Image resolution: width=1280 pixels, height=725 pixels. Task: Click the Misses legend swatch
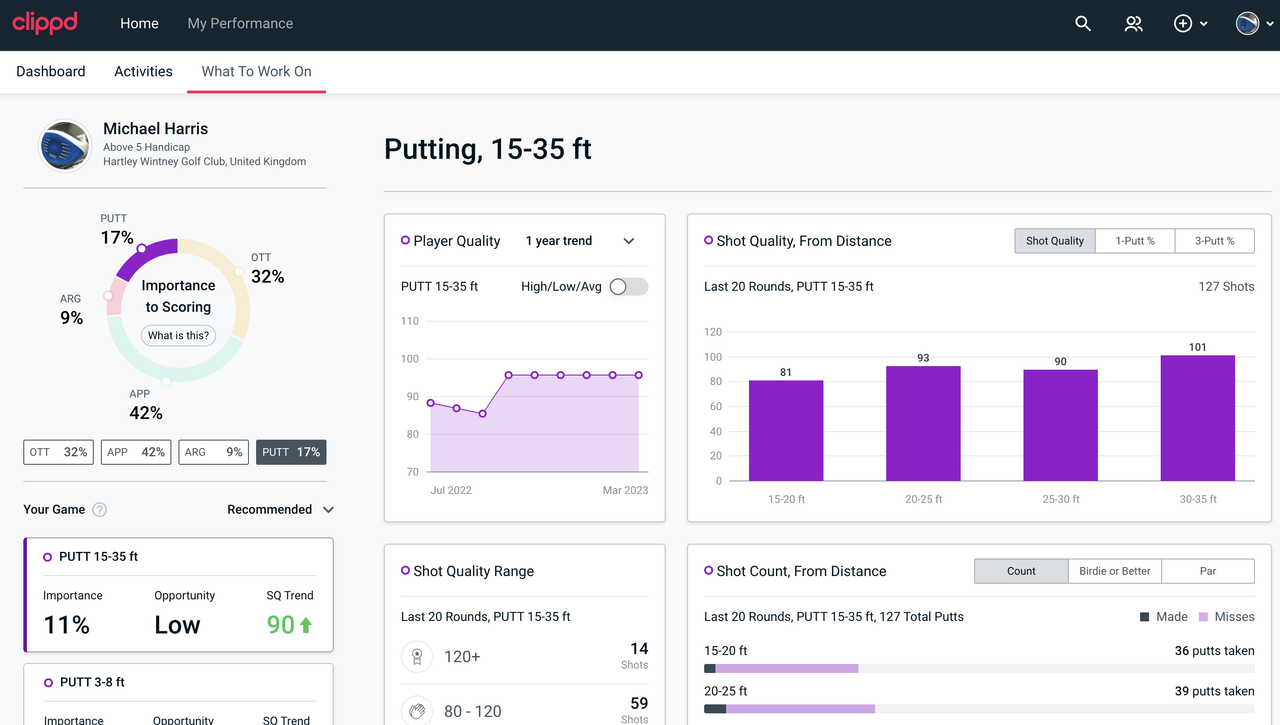click(1203, 617)
